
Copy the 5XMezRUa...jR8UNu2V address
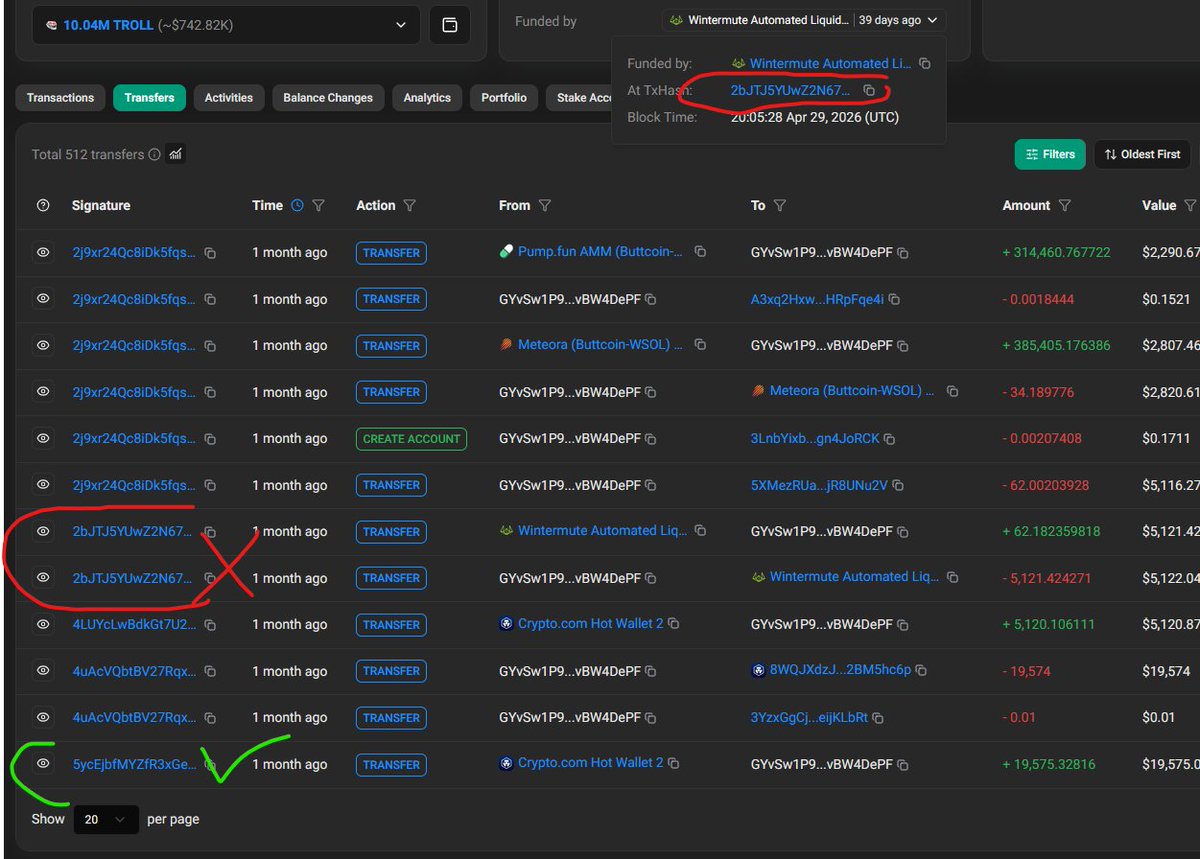[x=896, y=486]
